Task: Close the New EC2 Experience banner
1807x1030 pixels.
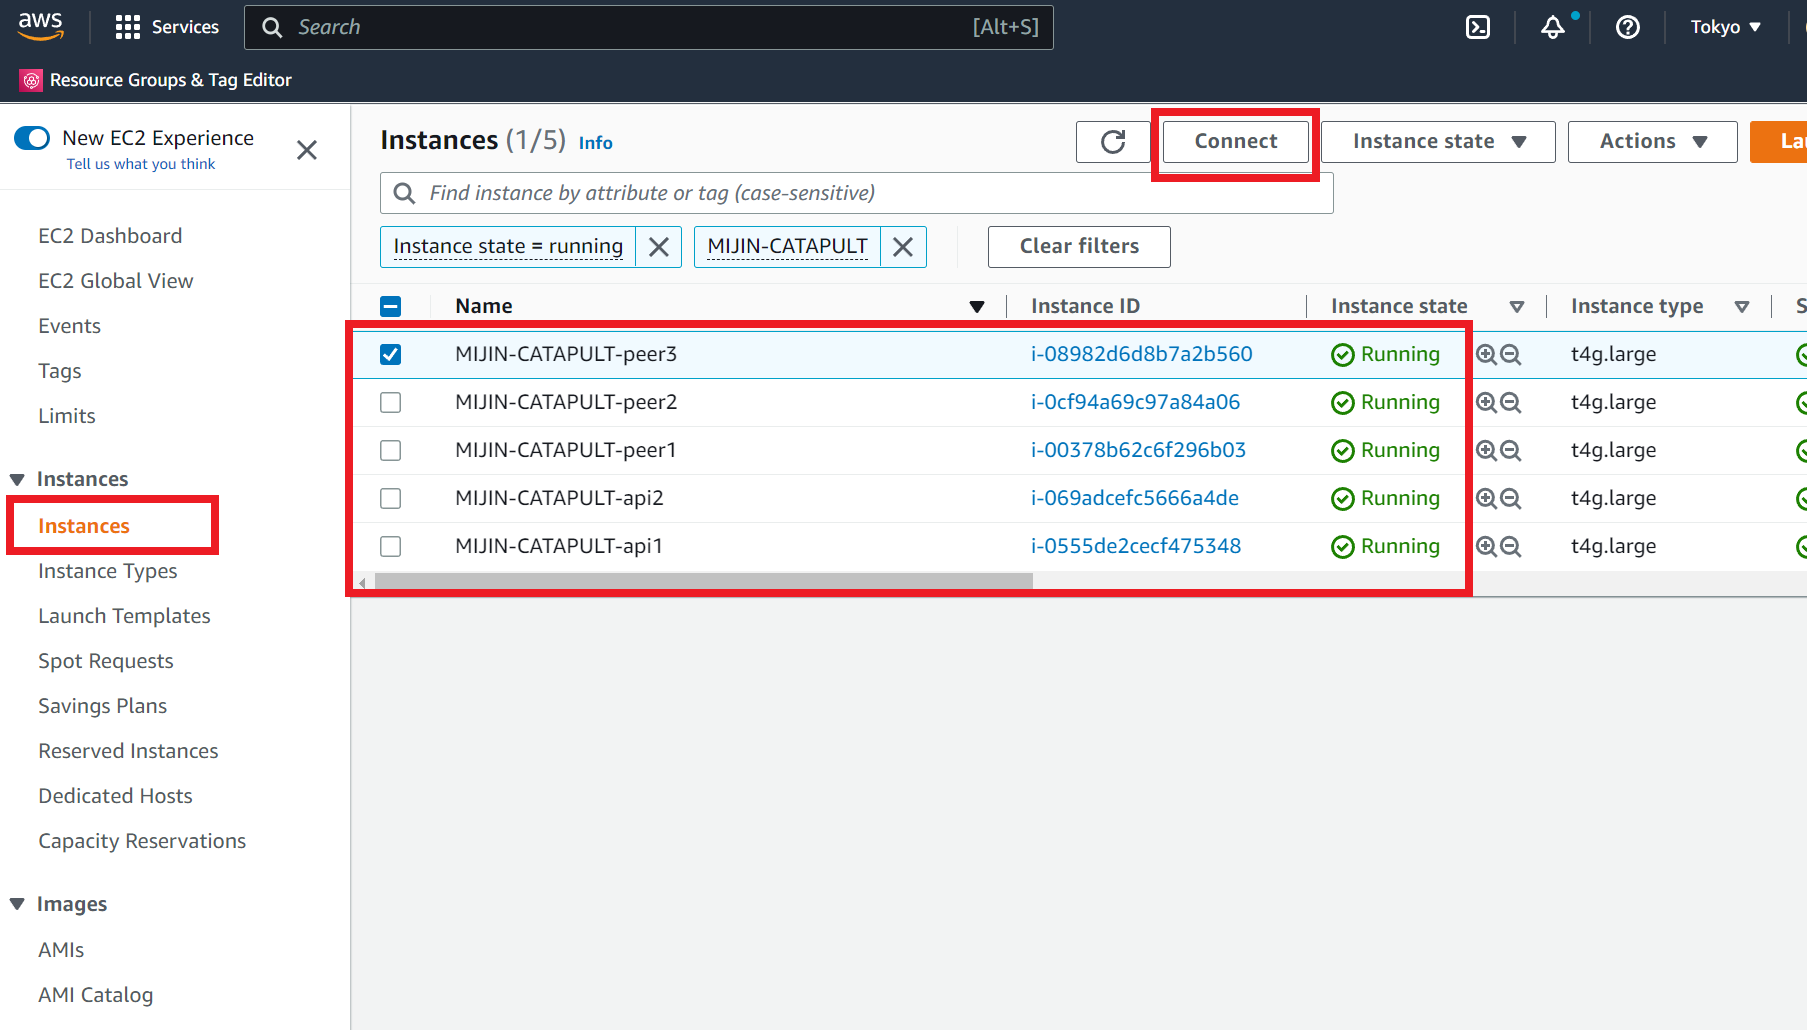Action: pyautogui.click(x=307, y=150)
